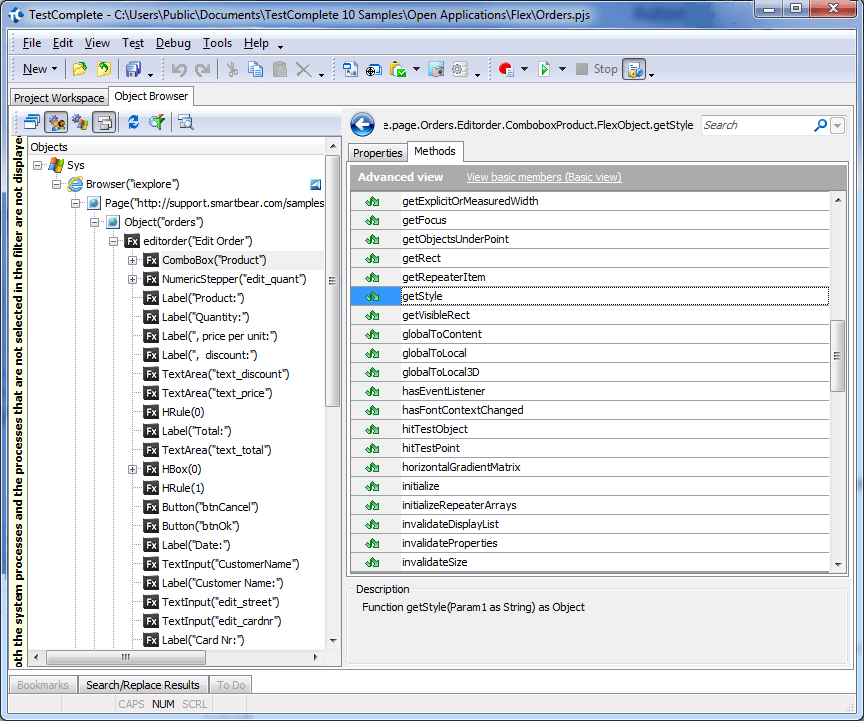Click the Undo arrow icon
Screen dimensions: 864x721
pyautogui.click(x=179, y=69)
